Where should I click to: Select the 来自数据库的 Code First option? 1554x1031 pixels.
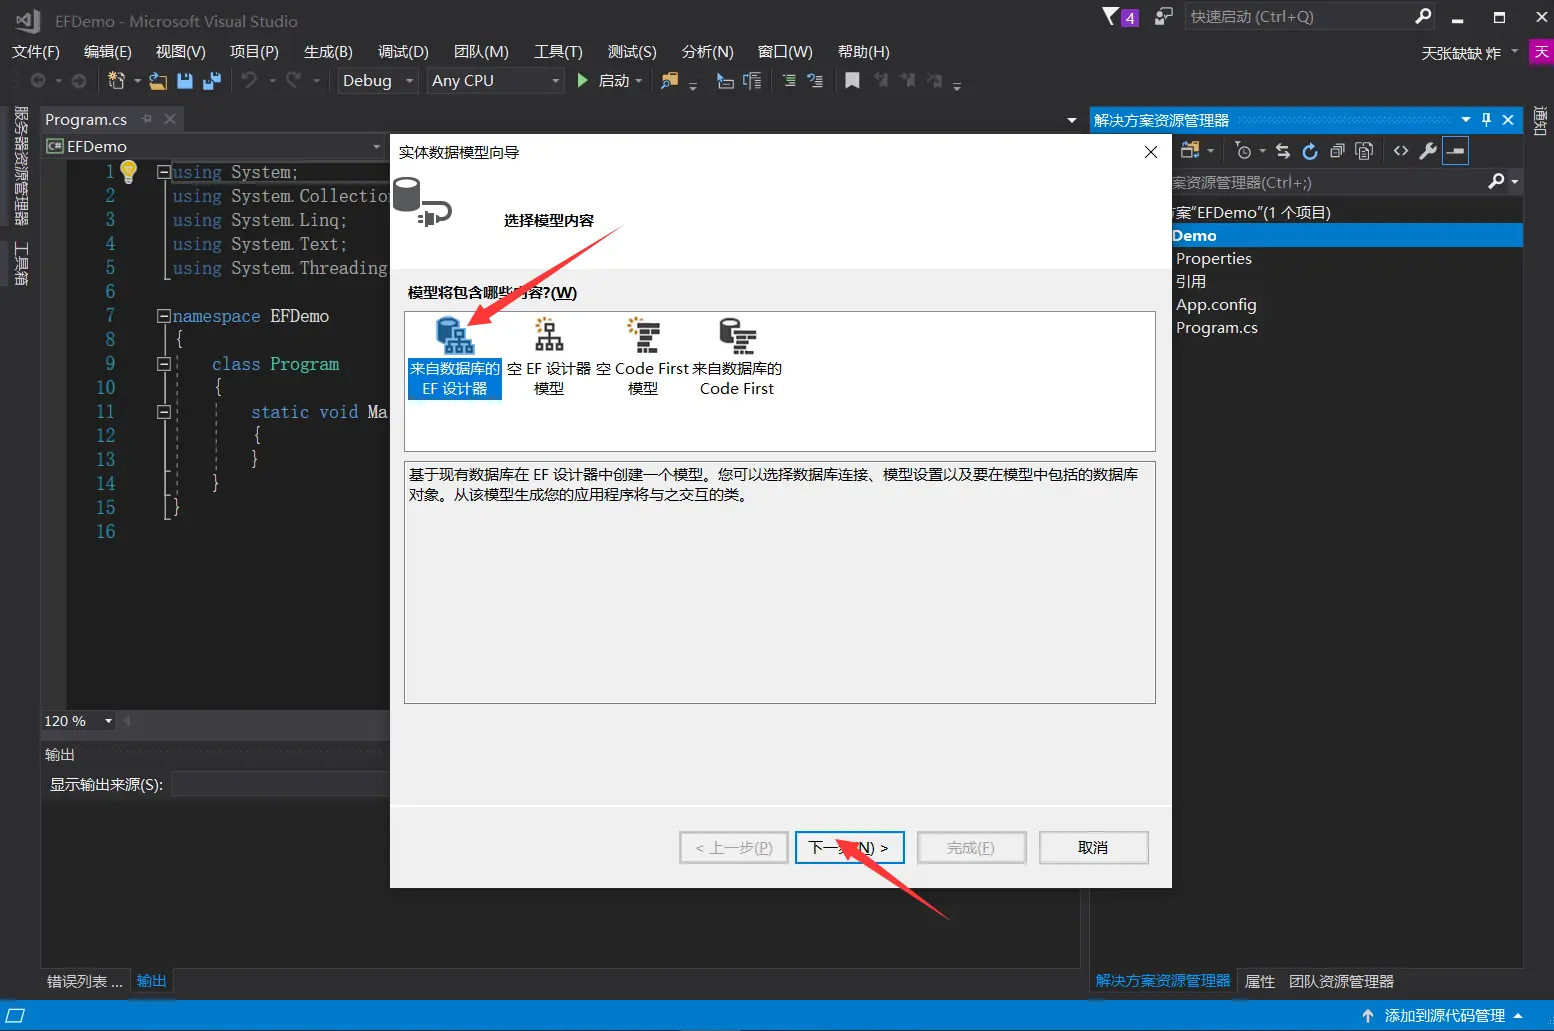coord(737,357)
